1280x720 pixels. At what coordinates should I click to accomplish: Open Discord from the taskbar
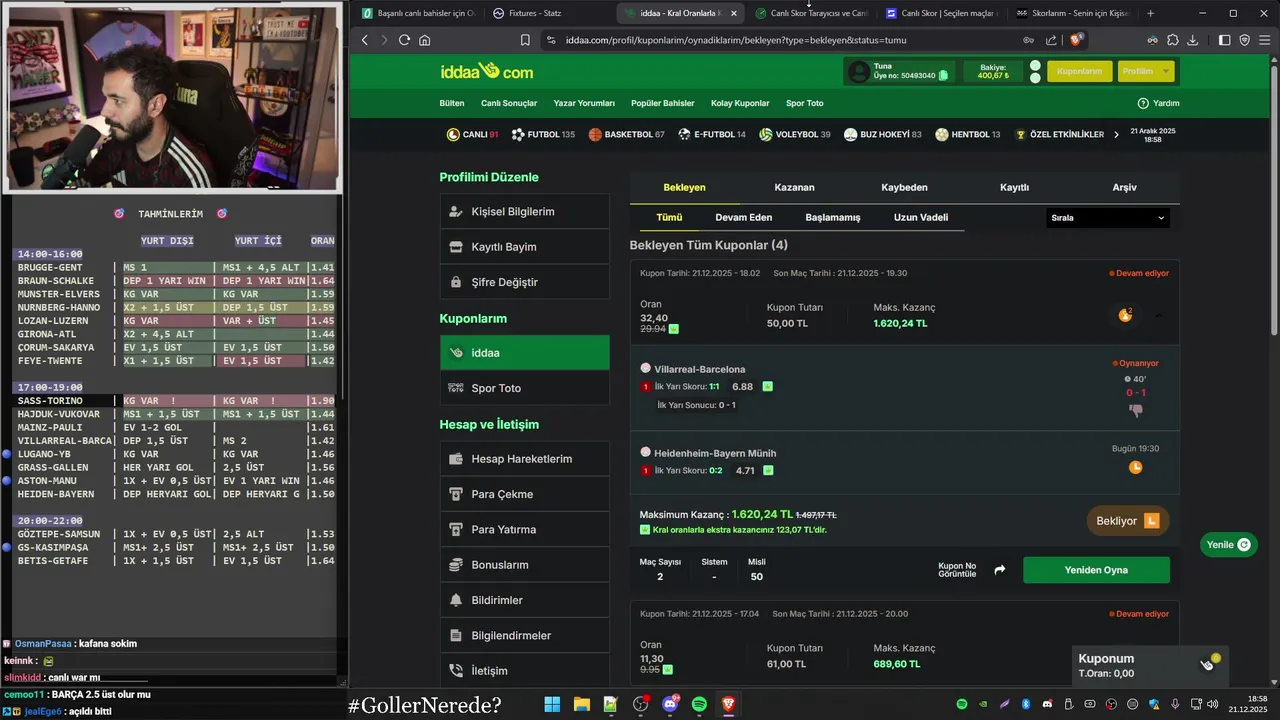[x=670, y=705]
